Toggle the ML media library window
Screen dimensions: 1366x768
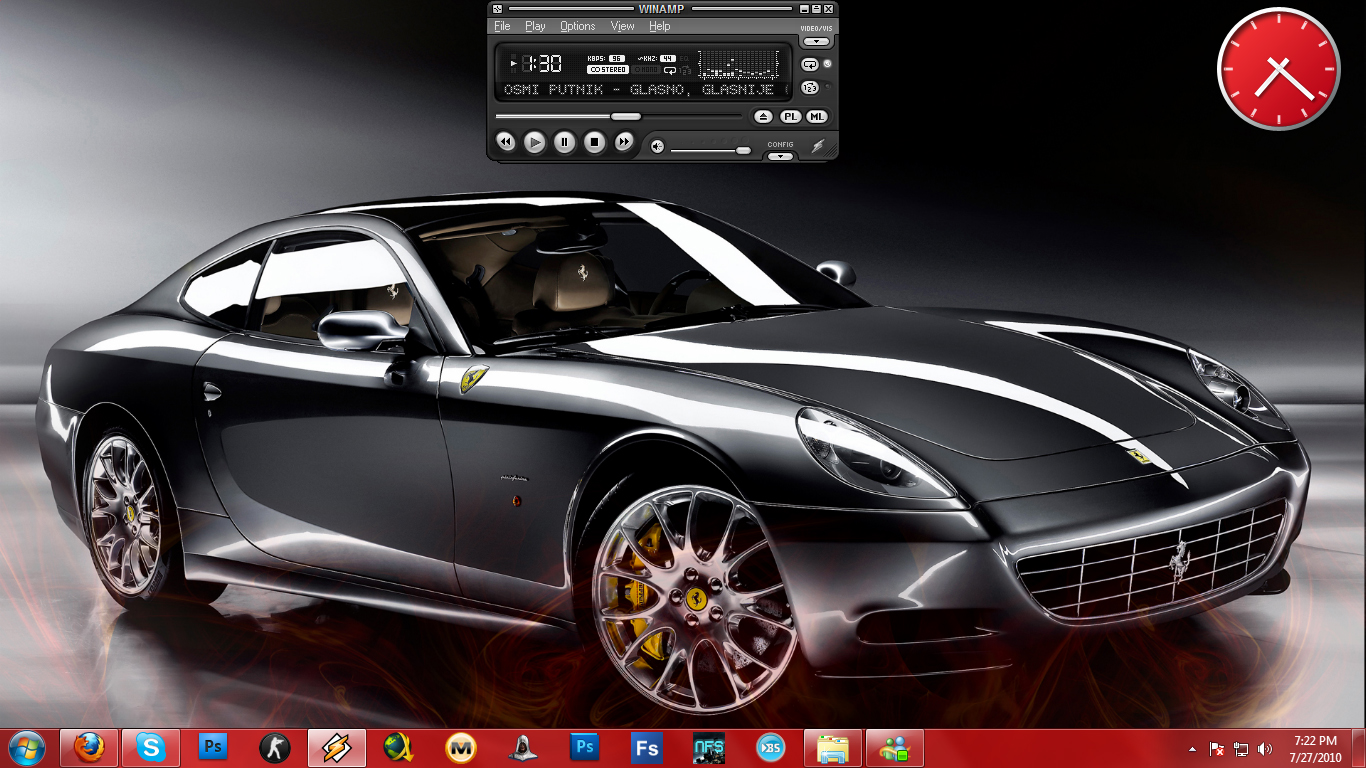pyautogui.click(x=818, y=117)
